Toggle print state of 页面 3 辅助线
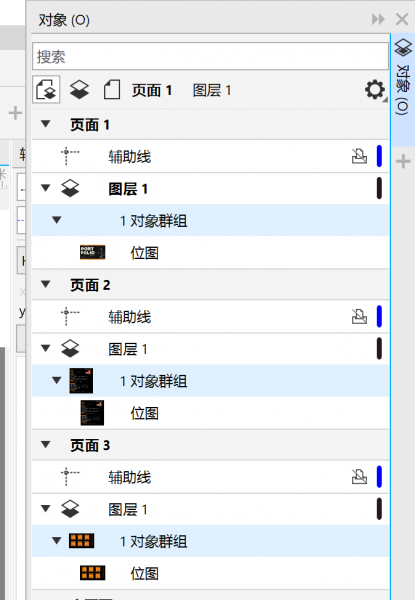 (360, 477)
